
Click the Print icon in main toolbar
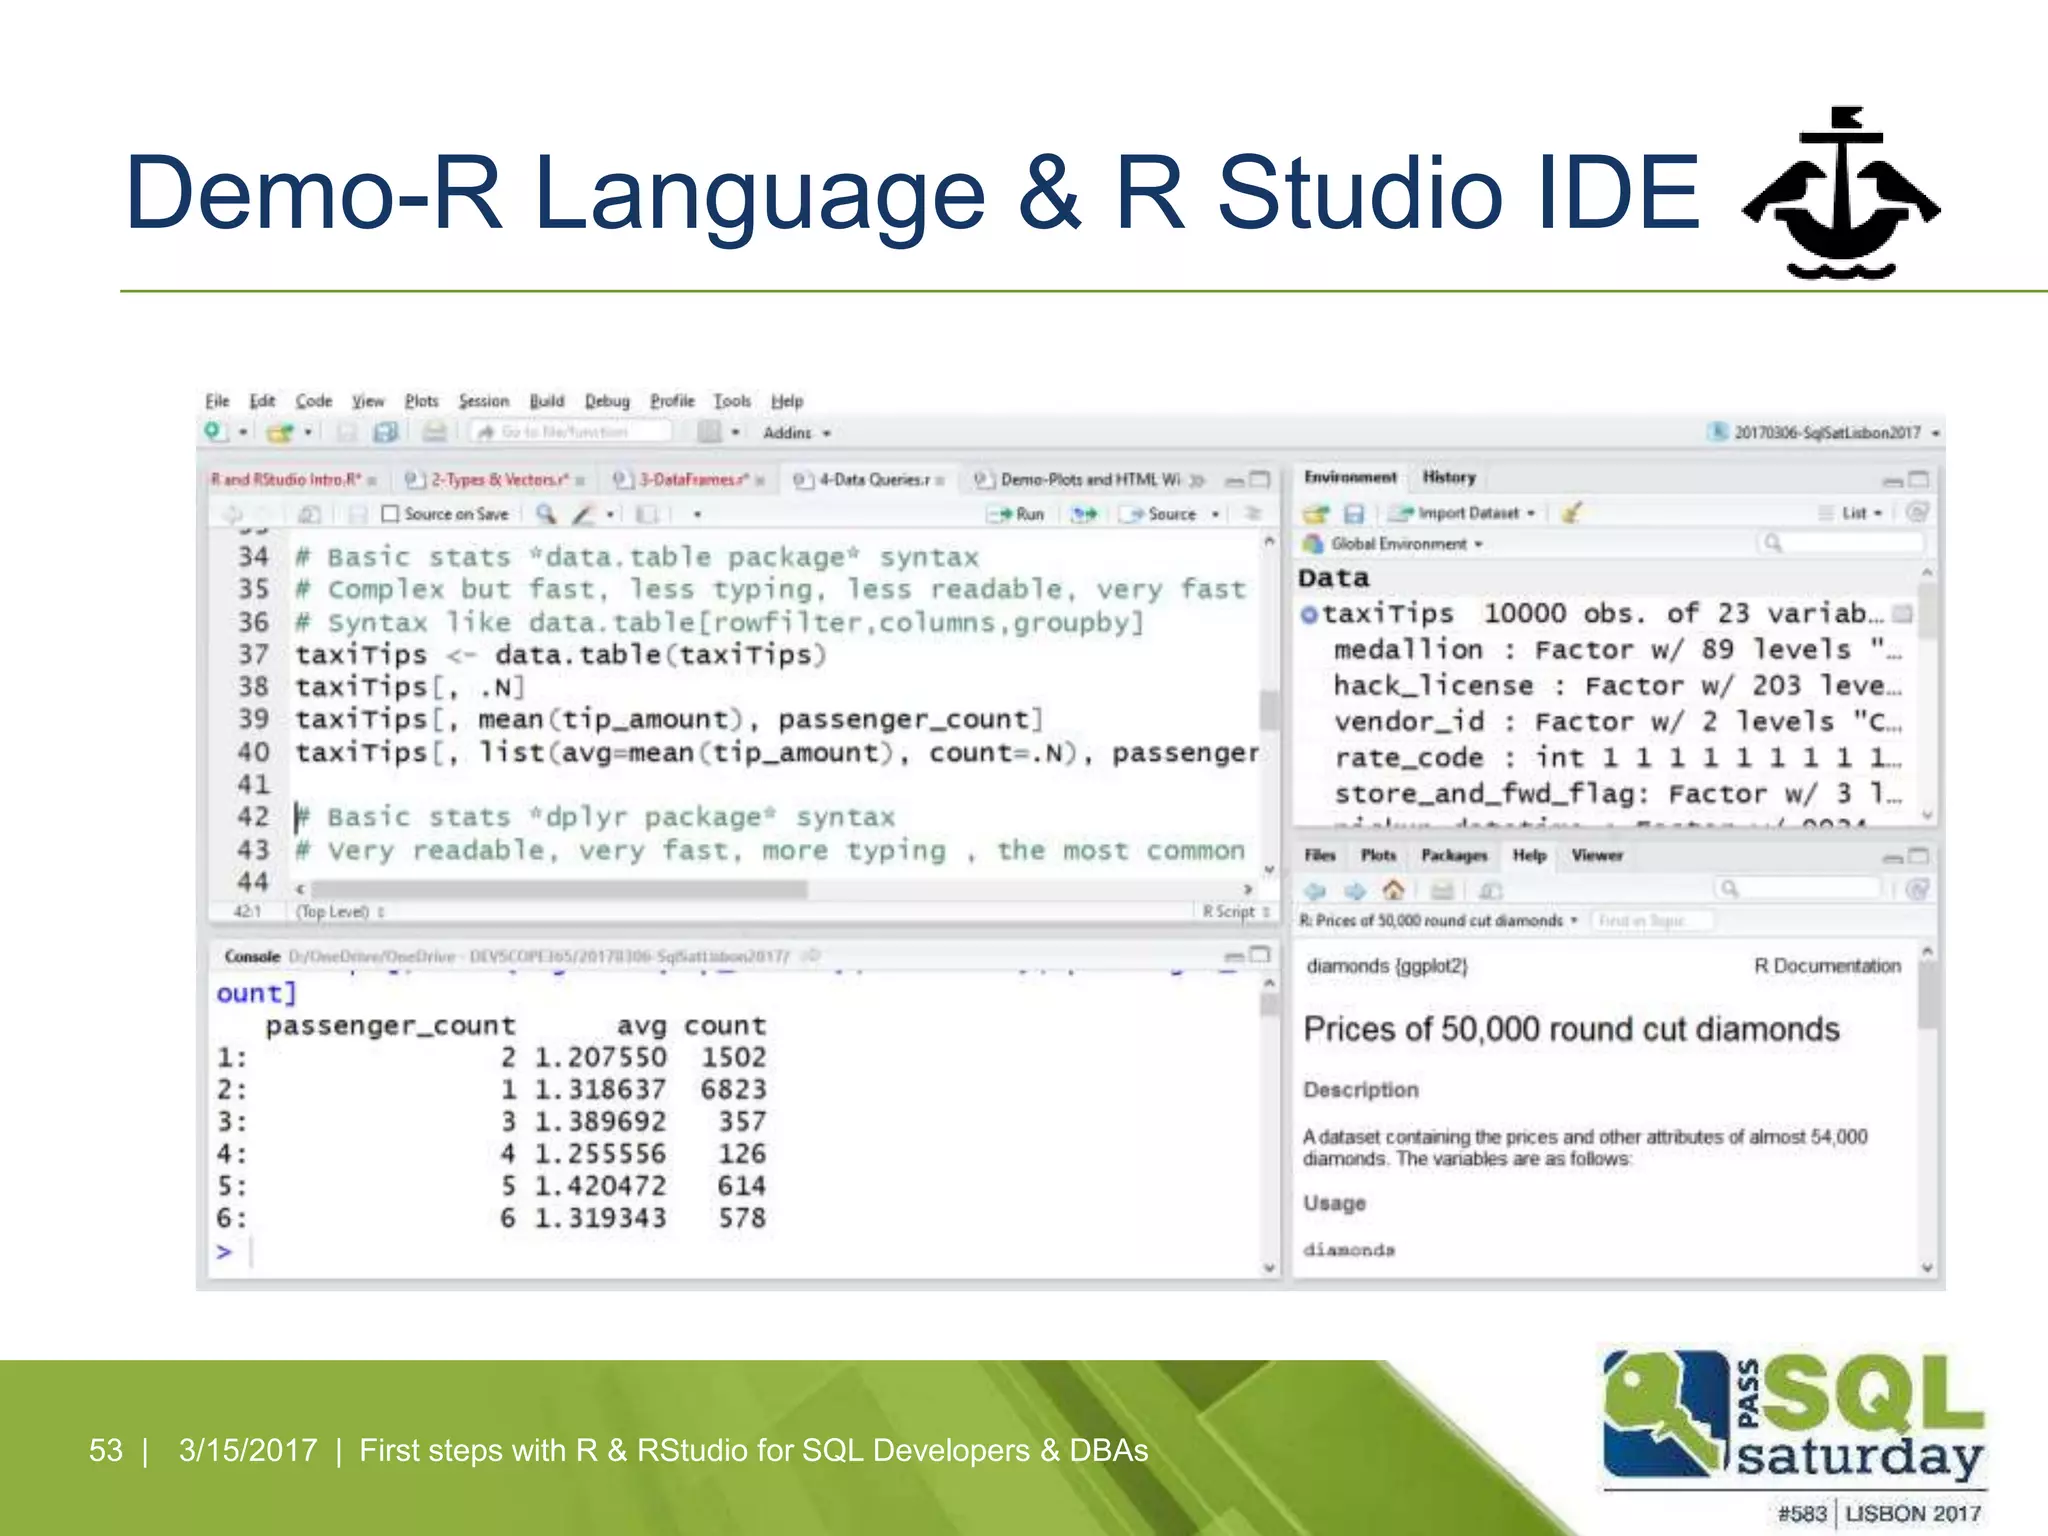(434, 432)
